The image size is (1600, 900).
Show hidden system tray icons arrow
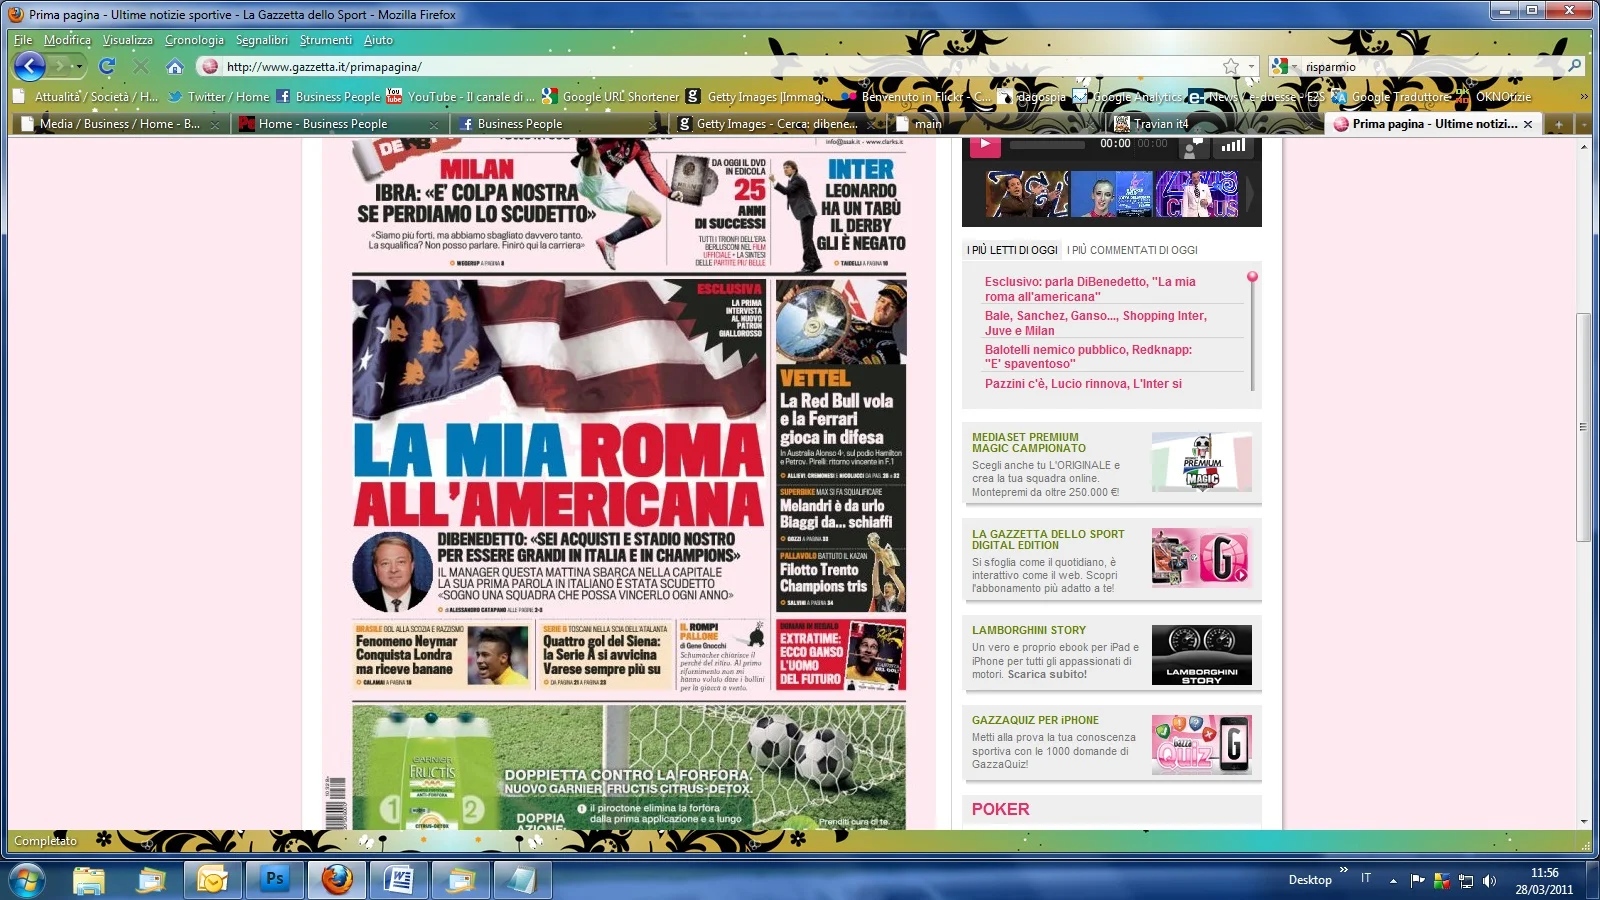(1393, 881)
